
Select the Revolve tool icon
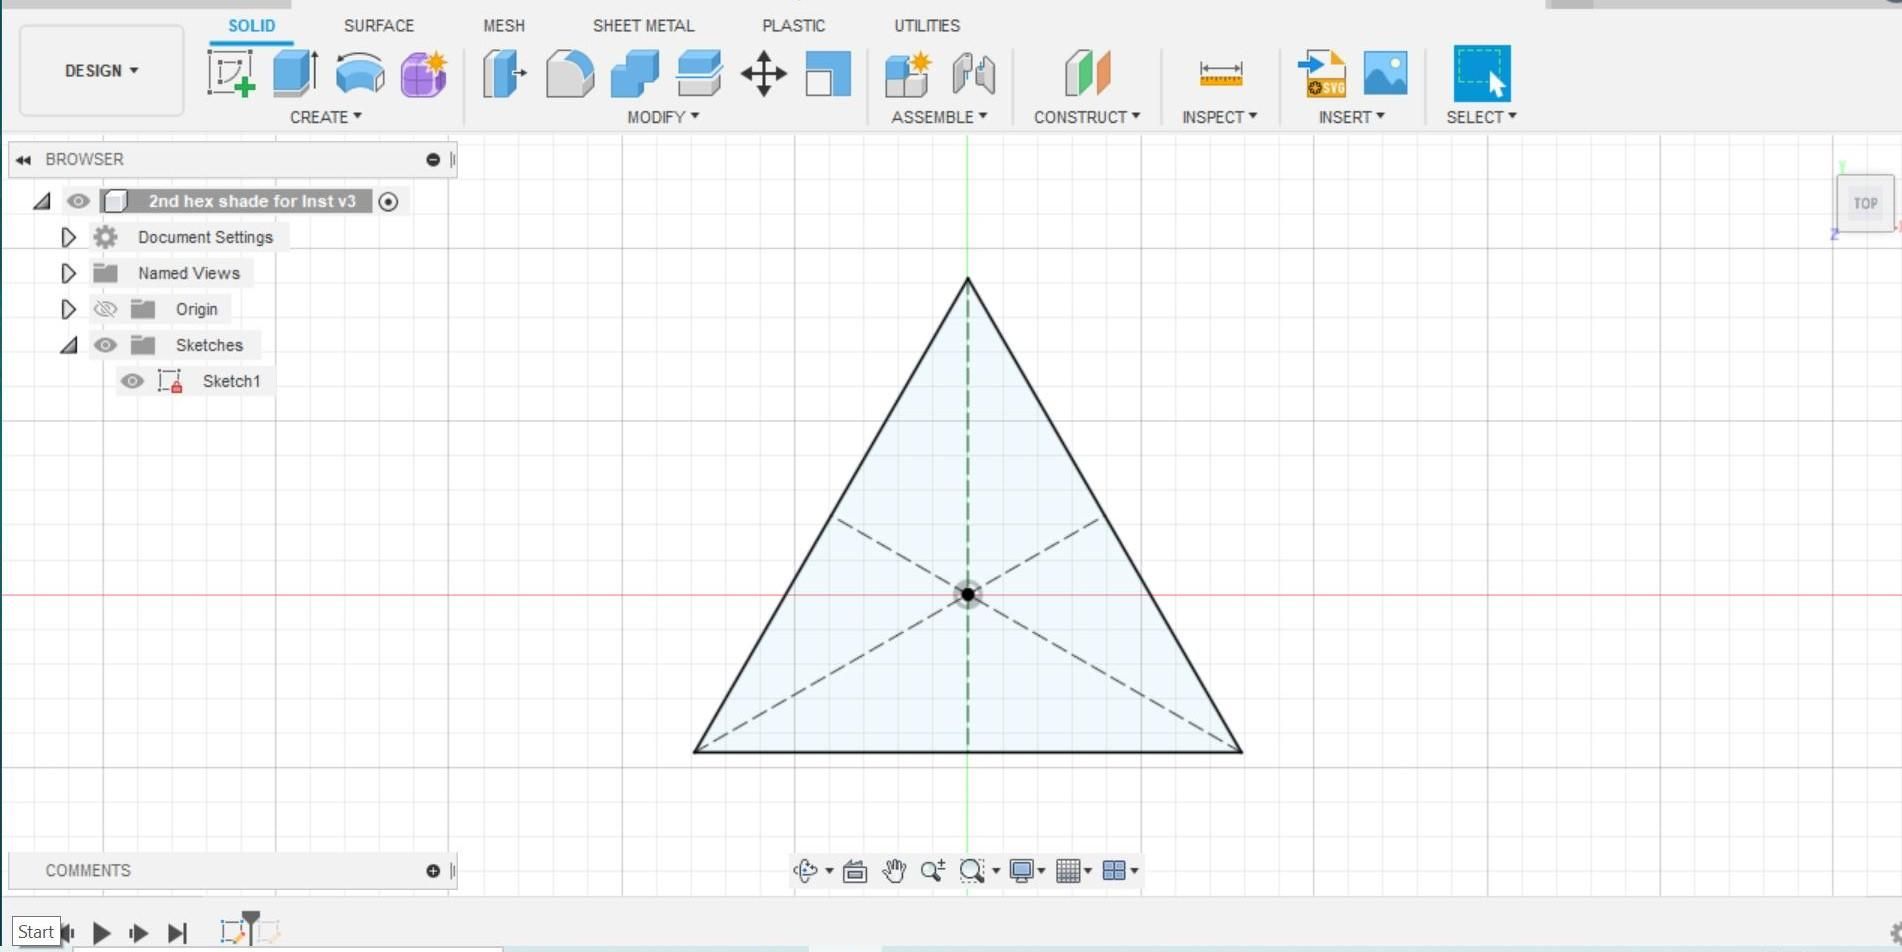pos(360,73)
